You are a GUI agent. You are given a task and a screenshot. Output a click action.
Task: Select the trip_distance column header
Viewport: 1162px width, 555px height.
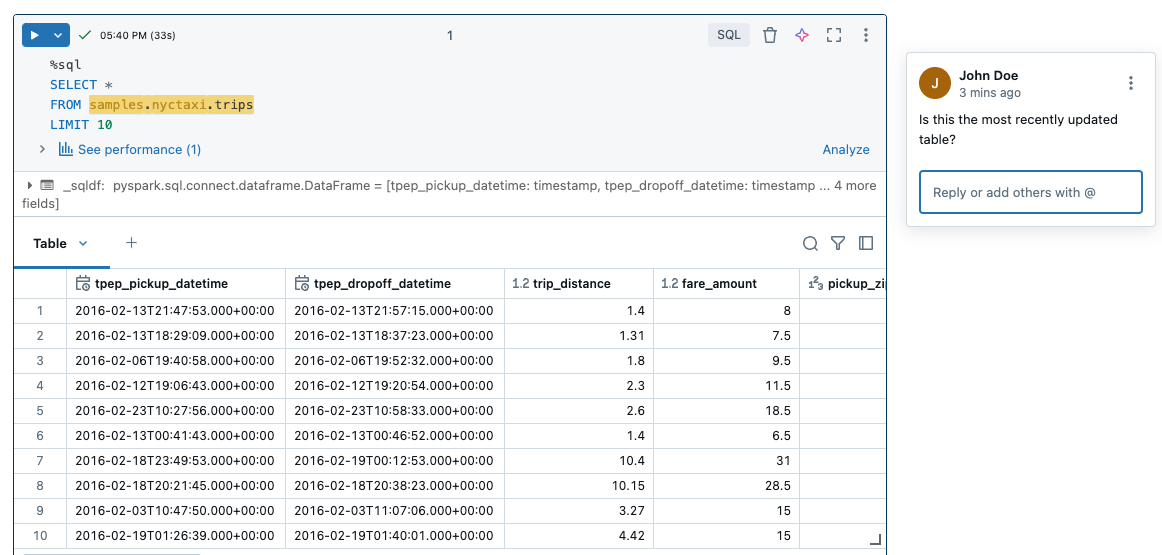coord(571,283)
